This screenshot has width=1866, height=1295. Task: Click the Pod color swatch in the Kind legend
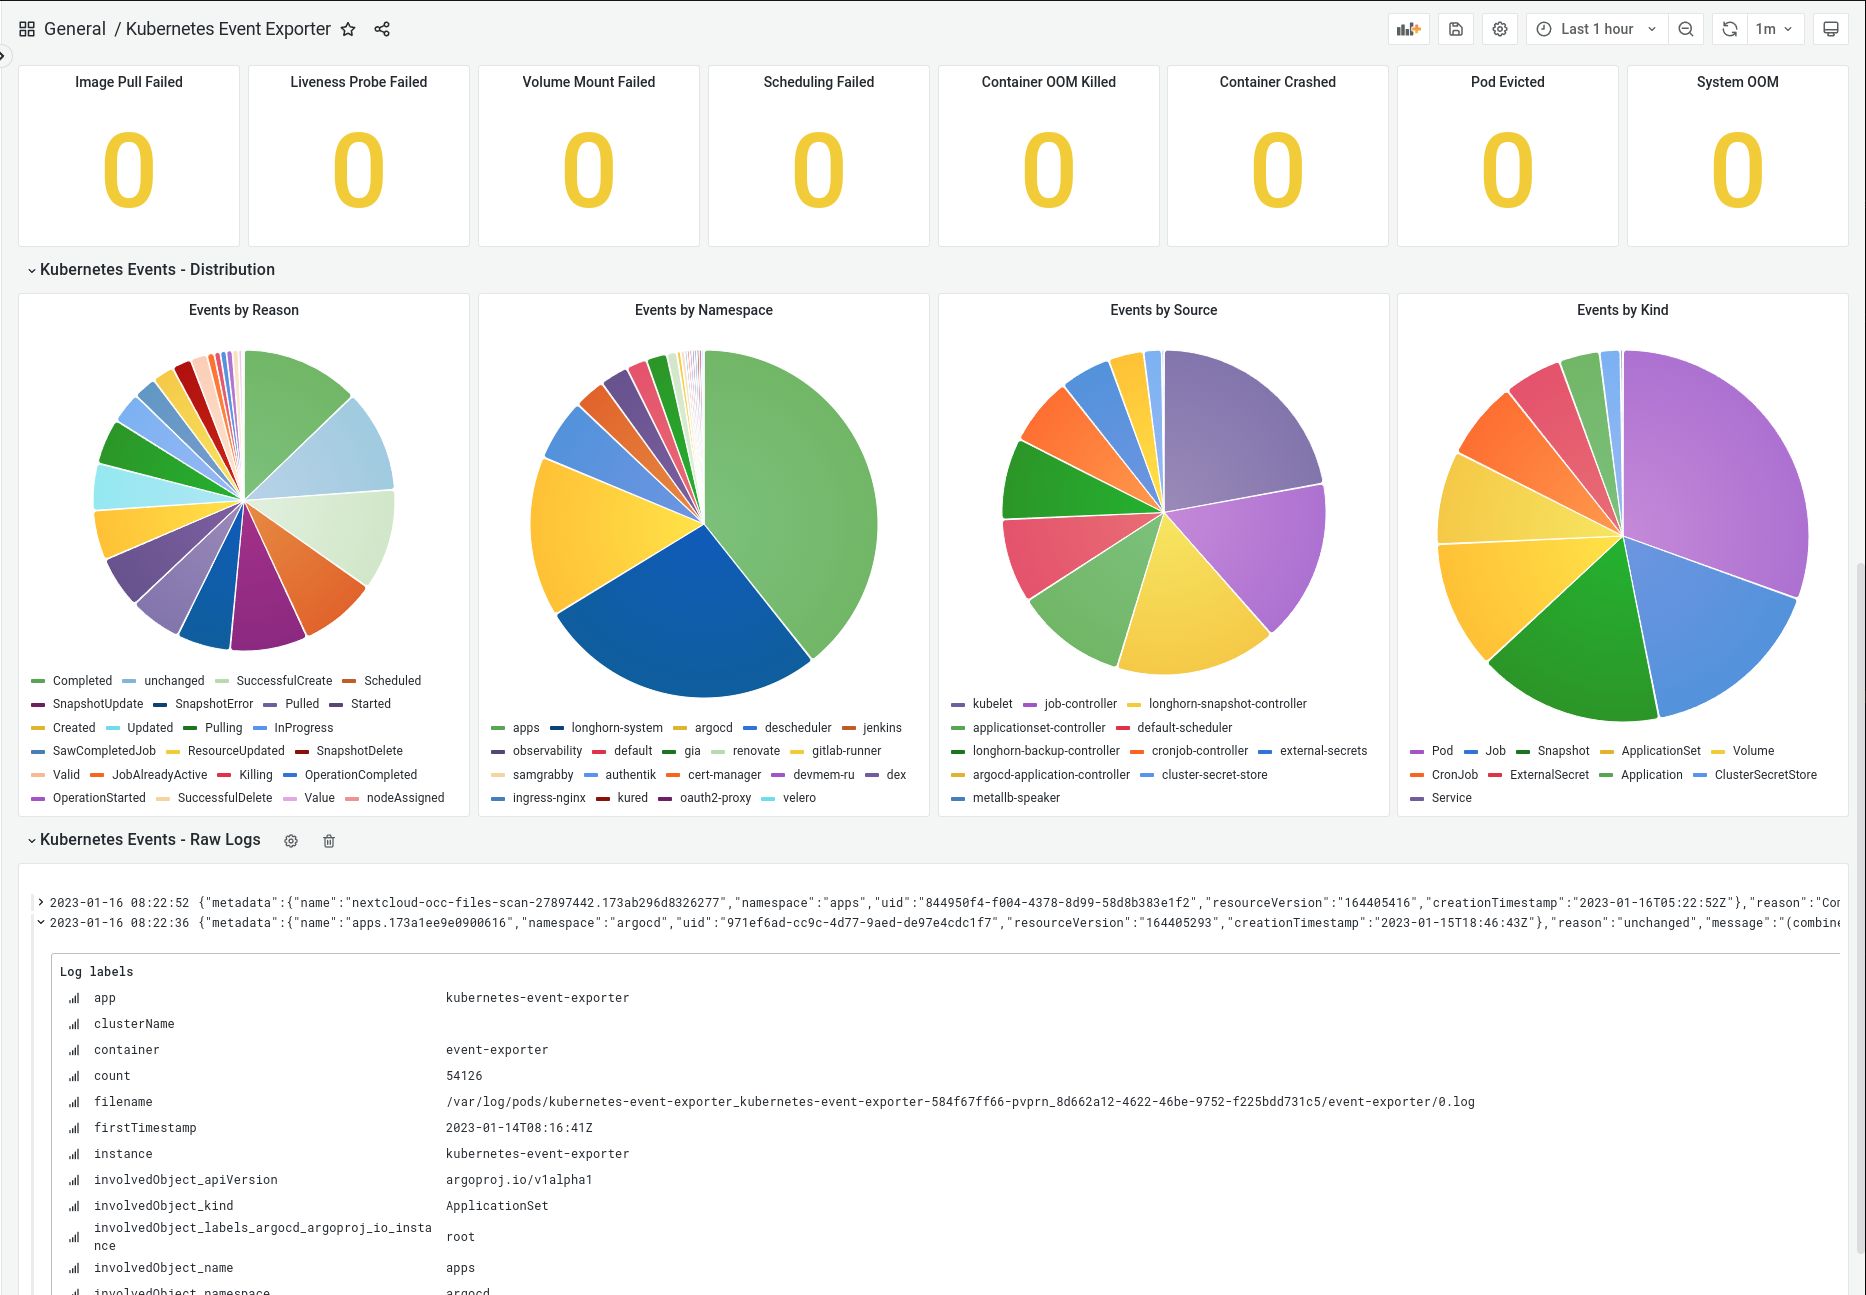(x=1417, y=751)
